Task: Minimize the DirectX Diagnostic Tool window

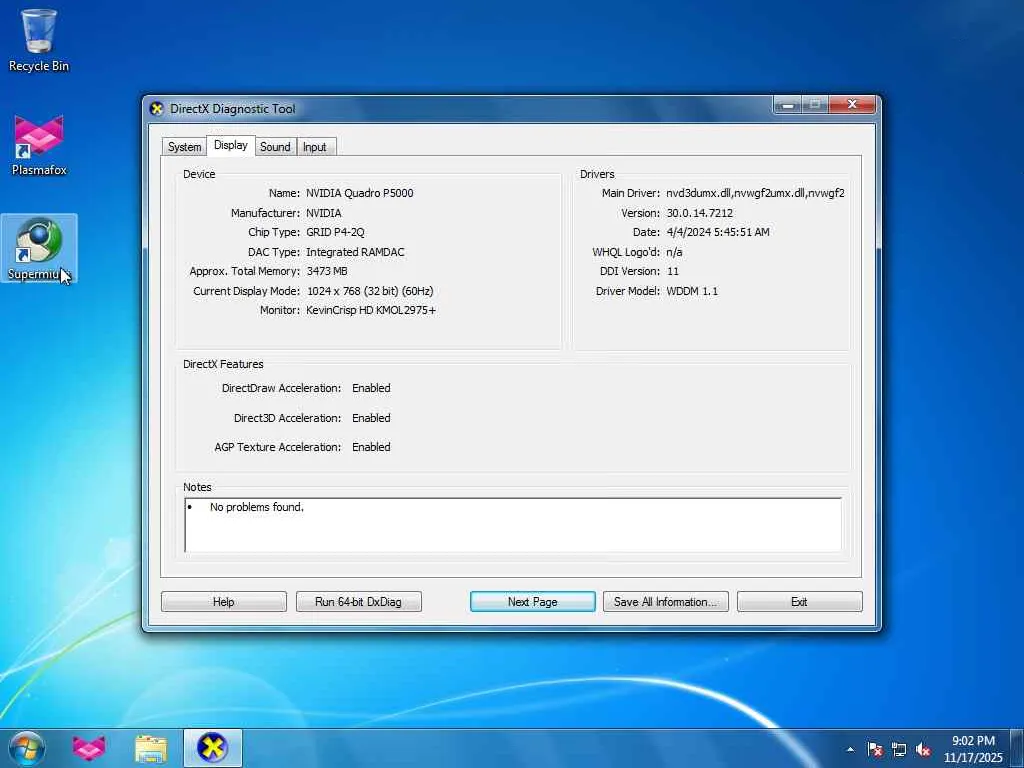Action: (788, 104)
